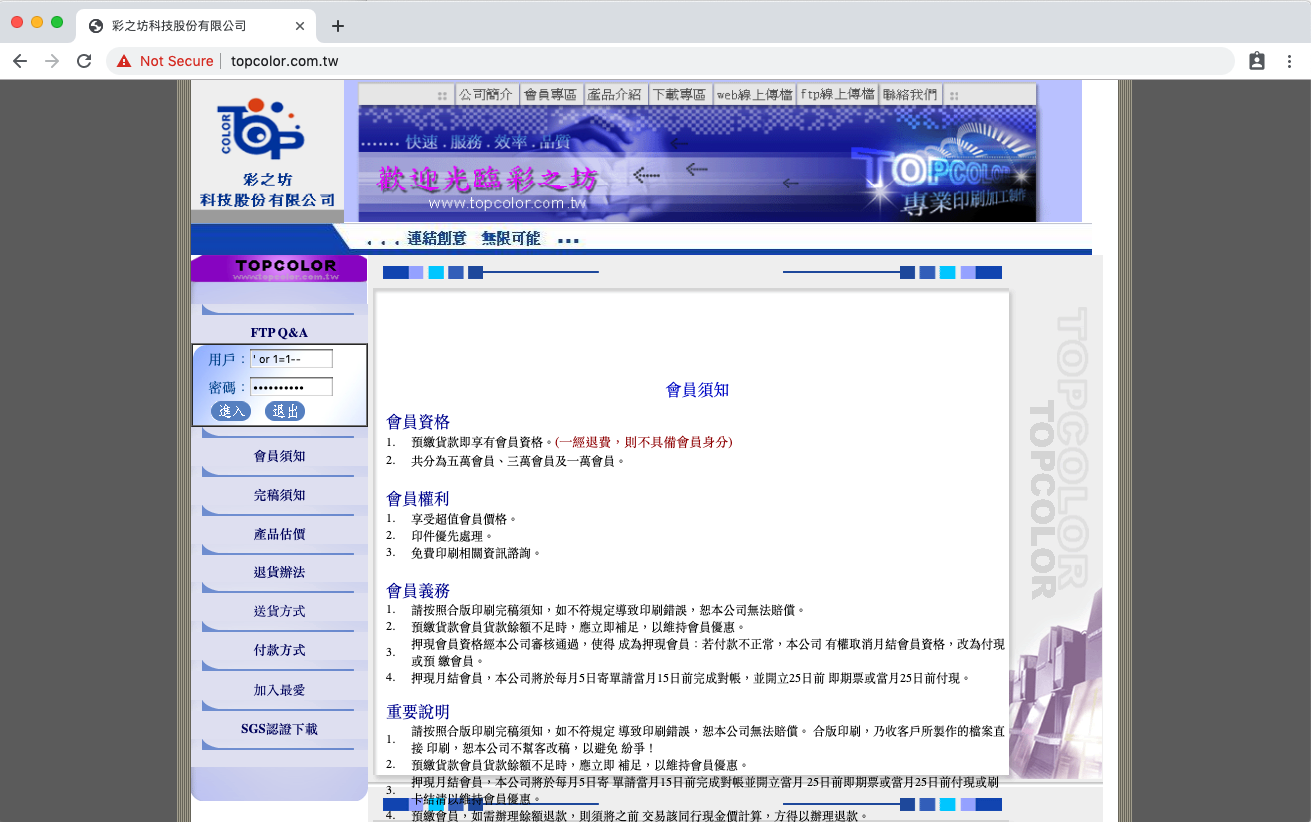Click the line 享受超值會員價格。
This screenshot has height=822, width=1311.
464,519
